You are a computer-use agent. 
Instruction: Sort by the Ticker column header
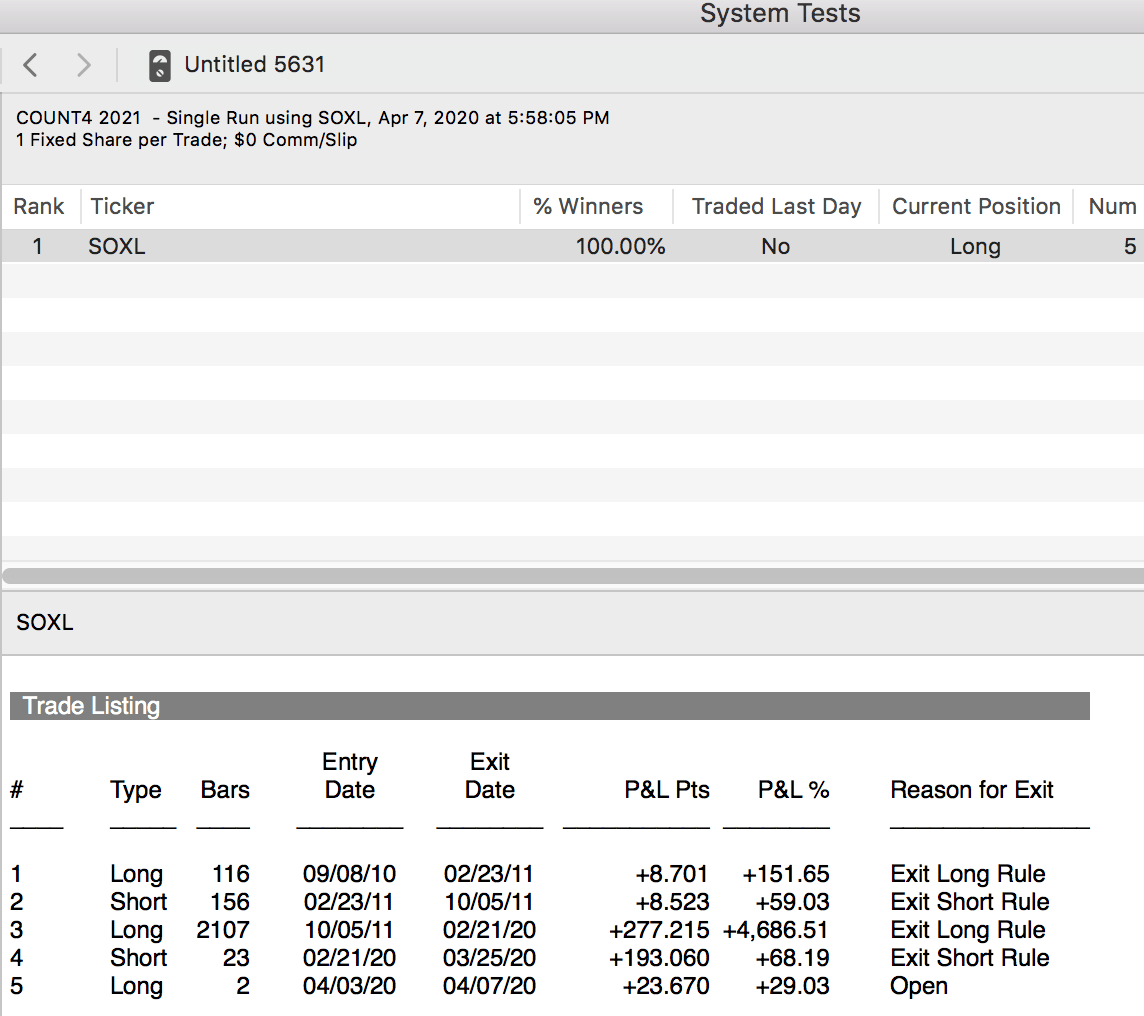tap(122, 207)
